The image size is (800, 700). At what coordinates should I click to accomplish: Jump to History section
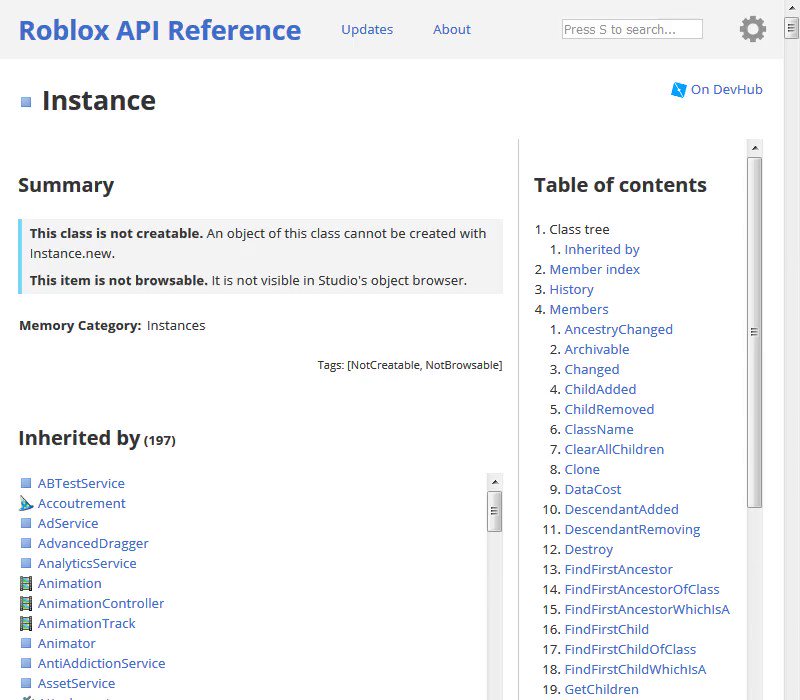[571, 289]
